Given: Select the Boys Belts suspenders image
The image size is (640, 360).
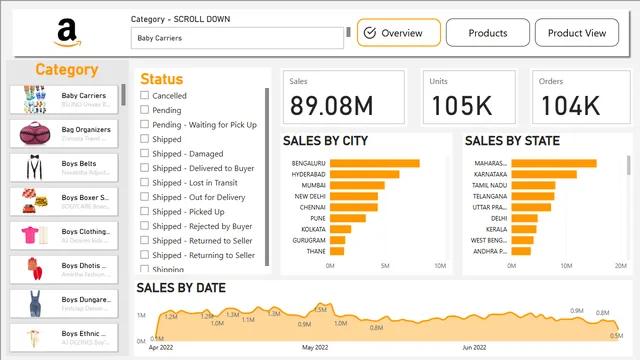Looking at the screenshot, I should click(x=35, y=167).
